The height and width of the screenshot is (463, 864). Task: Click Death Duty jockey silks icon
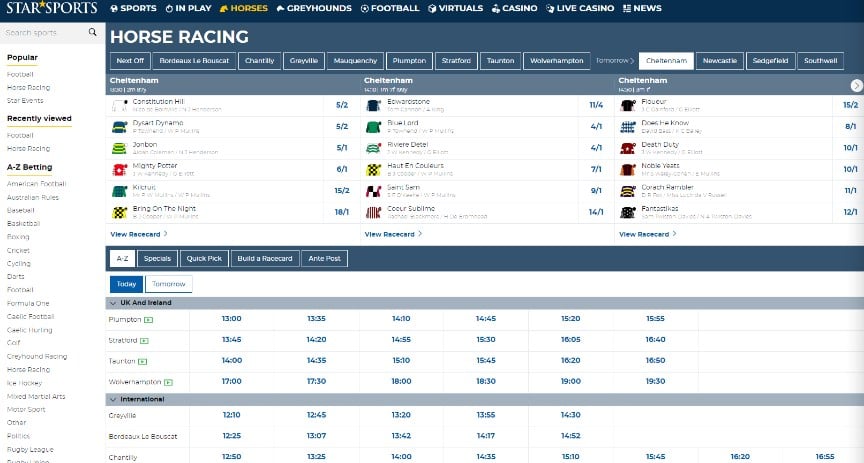pos(628,148)
